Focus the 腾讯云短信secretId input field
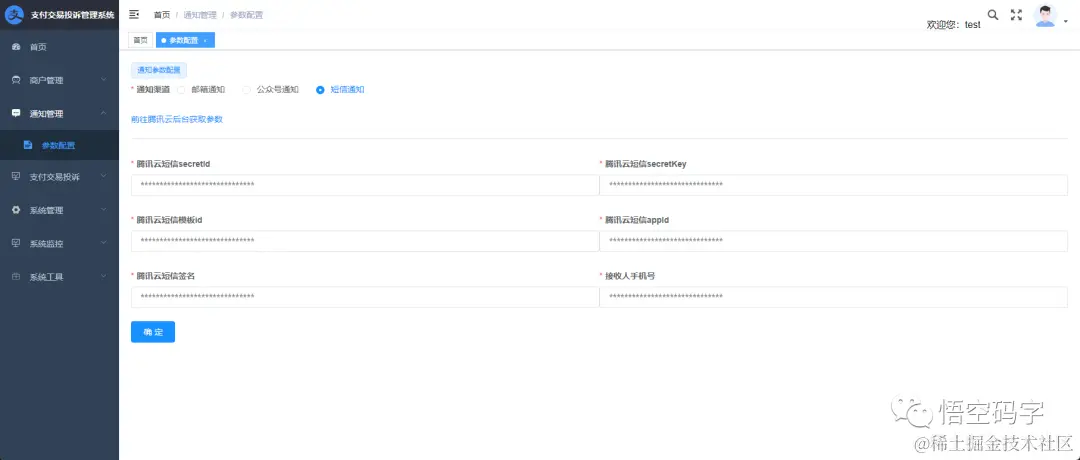The image size is (1080, 460). tap(364, 185)
